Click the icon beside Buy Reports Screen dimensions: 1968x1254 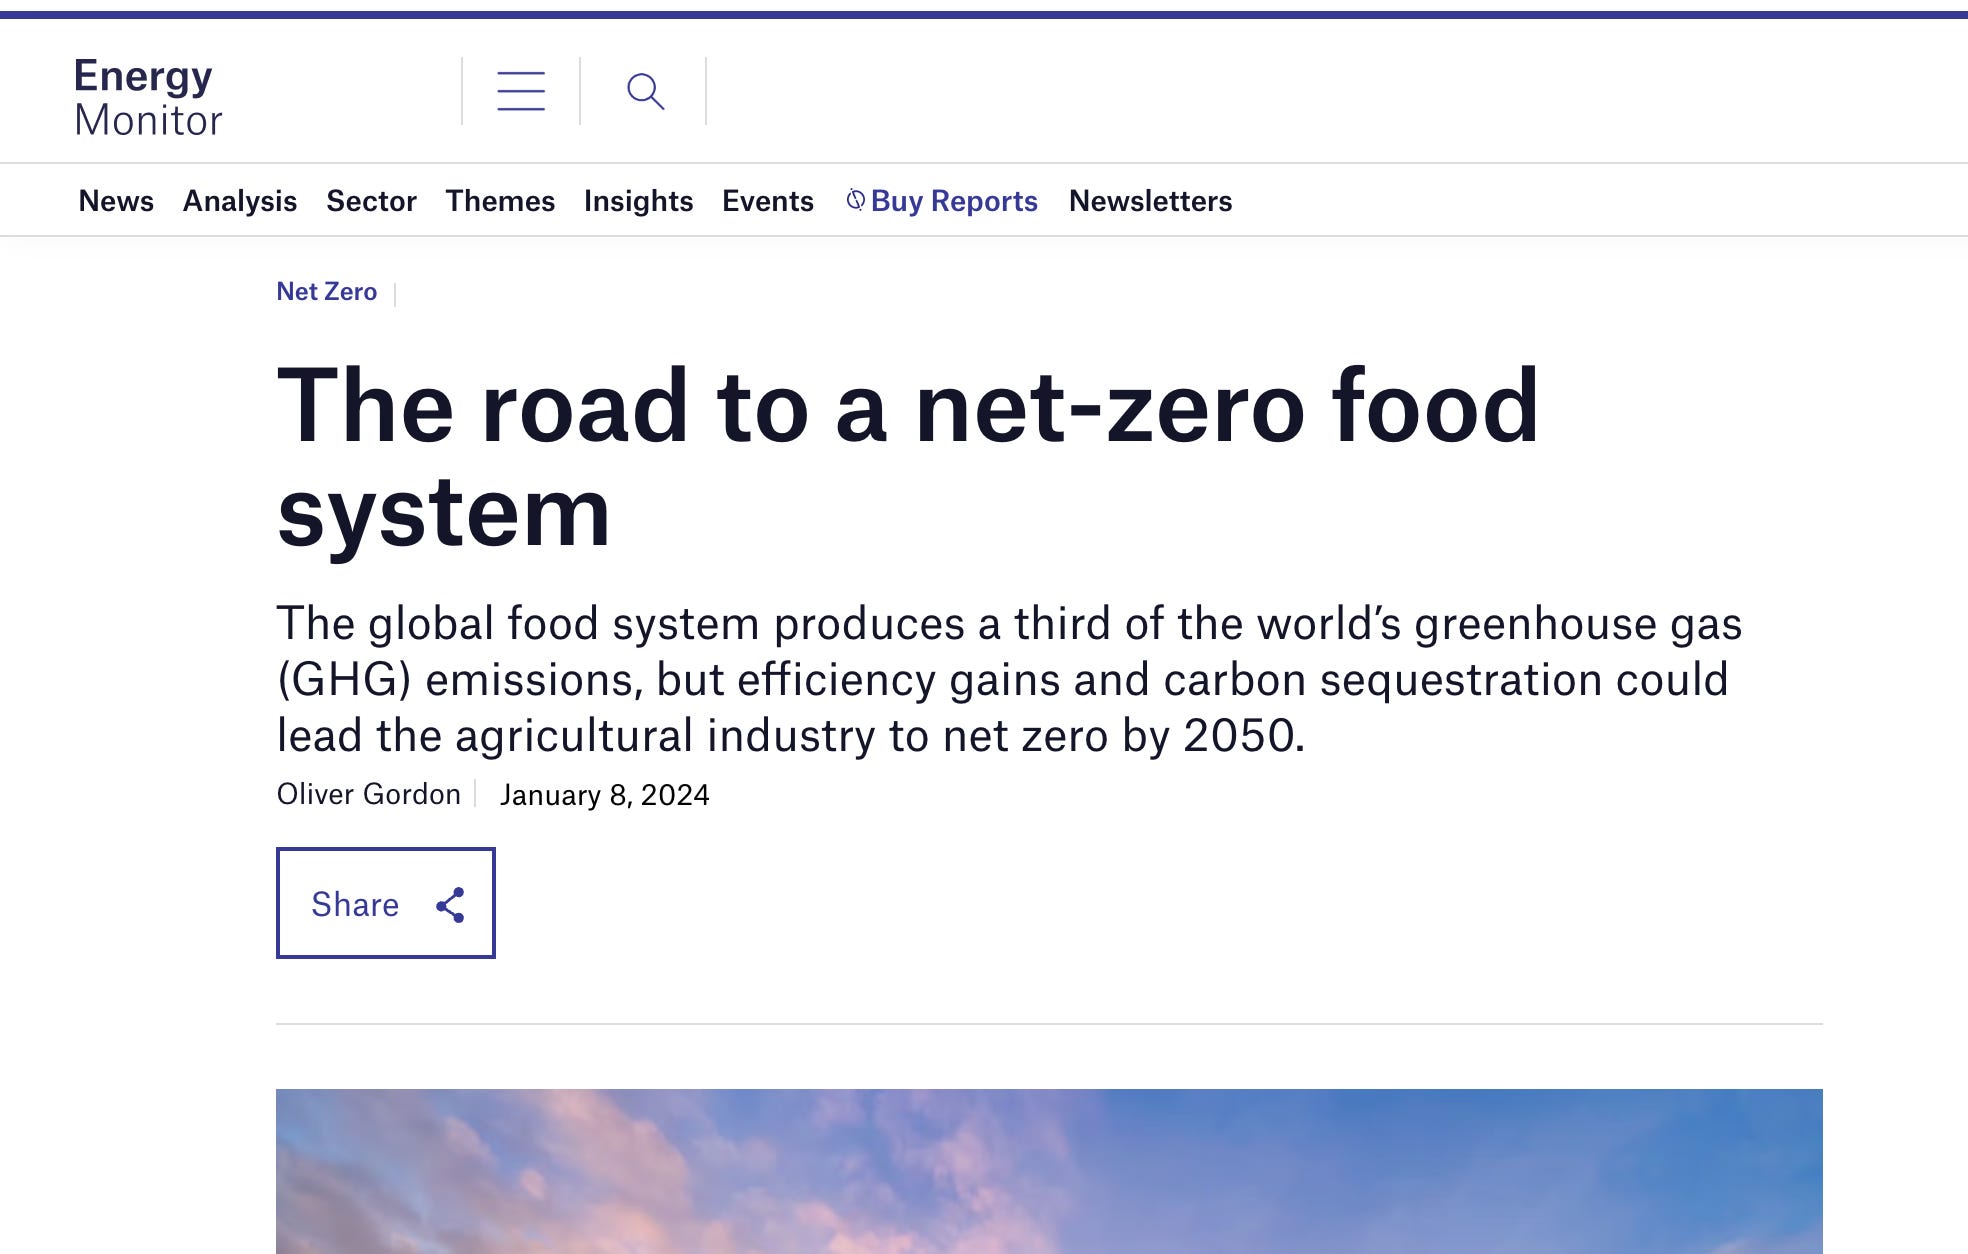click(855, 200)
